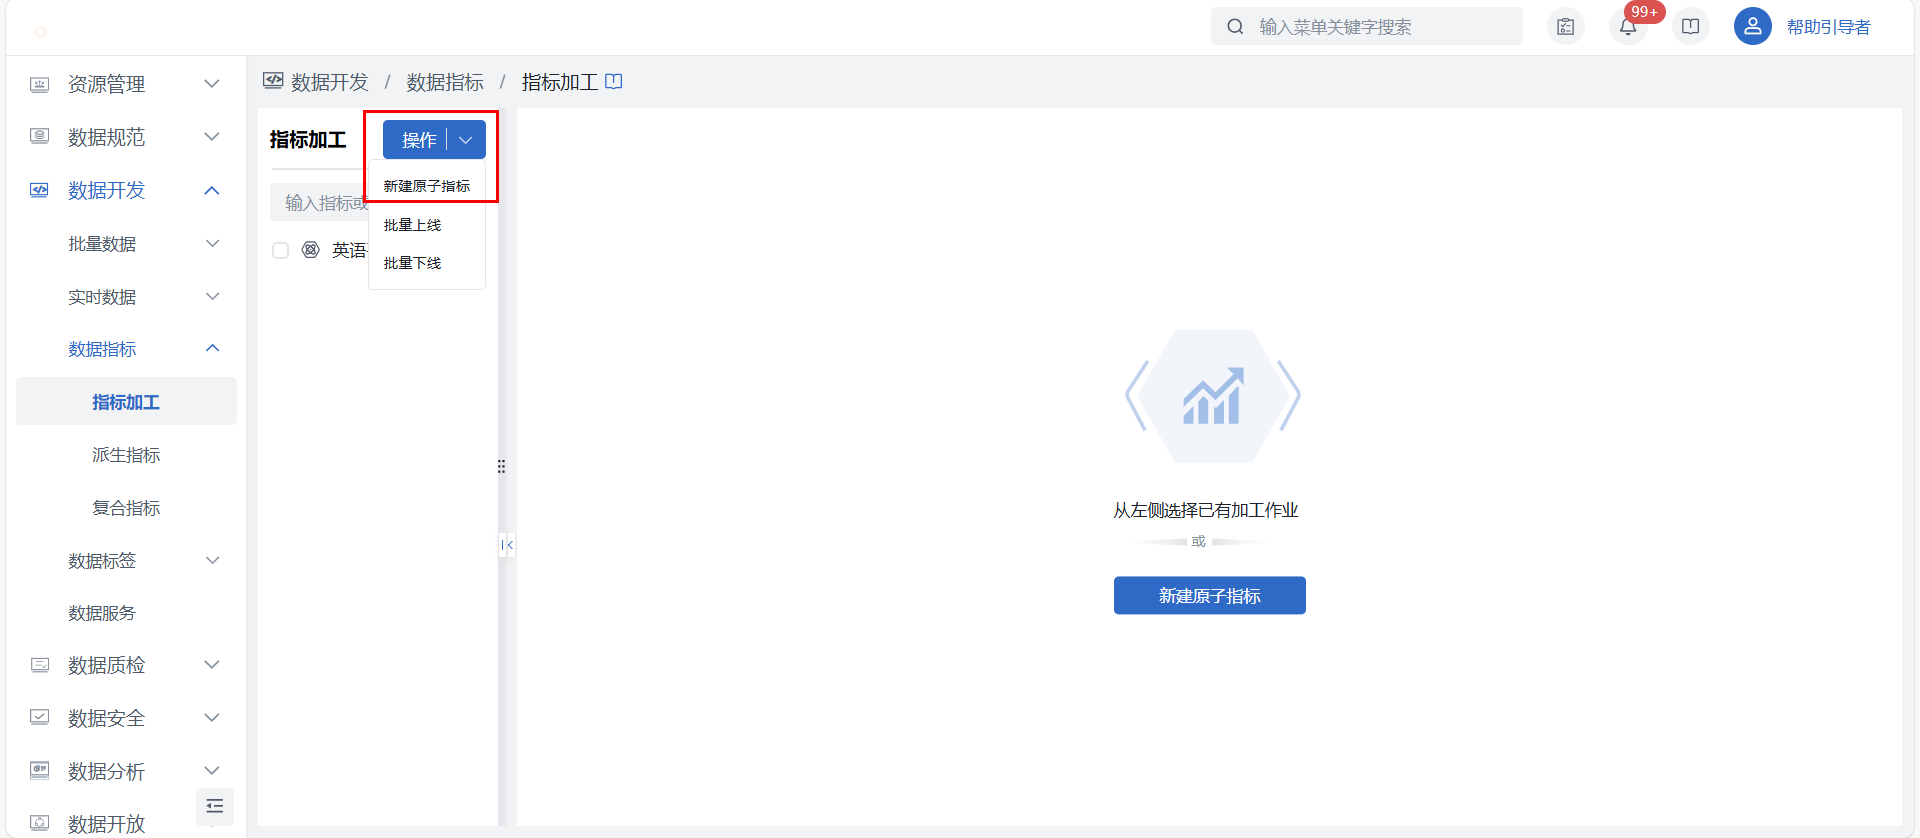
Task: Focus the 输入菜单关键字搜索 field
Action: [1367, 27]
